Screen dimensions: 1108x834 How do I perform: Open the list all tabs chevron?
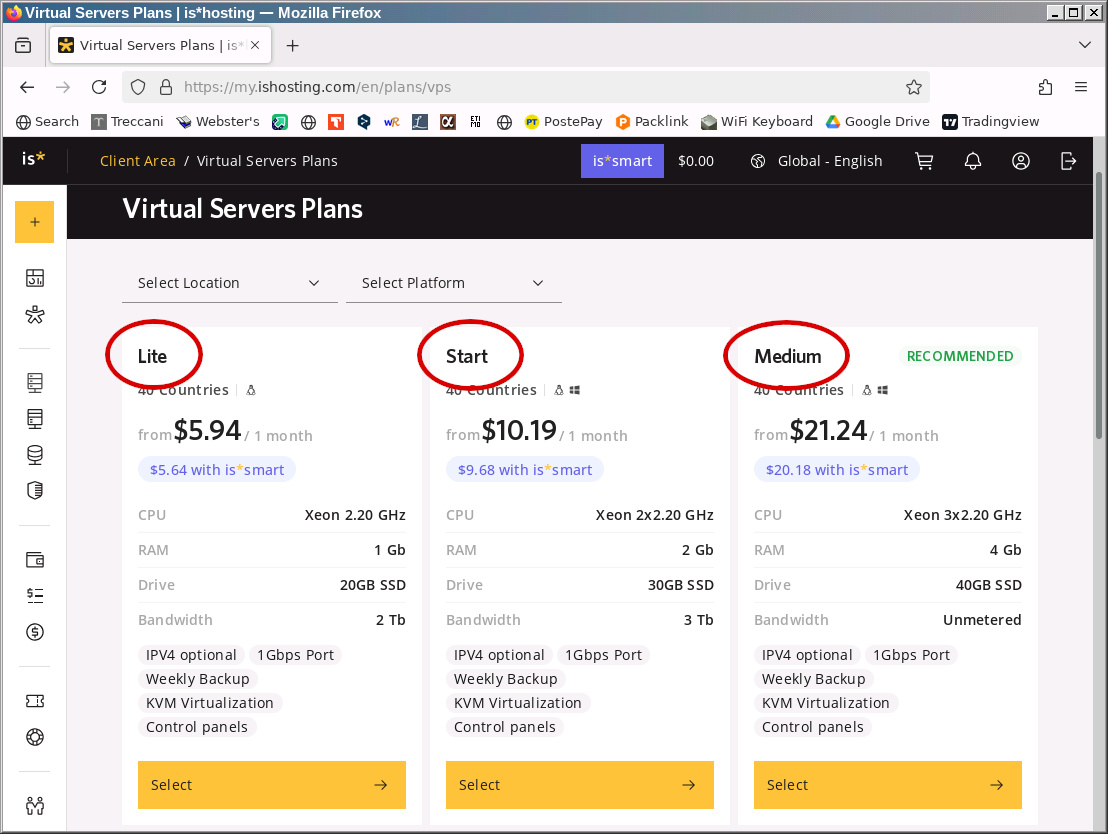tap(1085, 45)
